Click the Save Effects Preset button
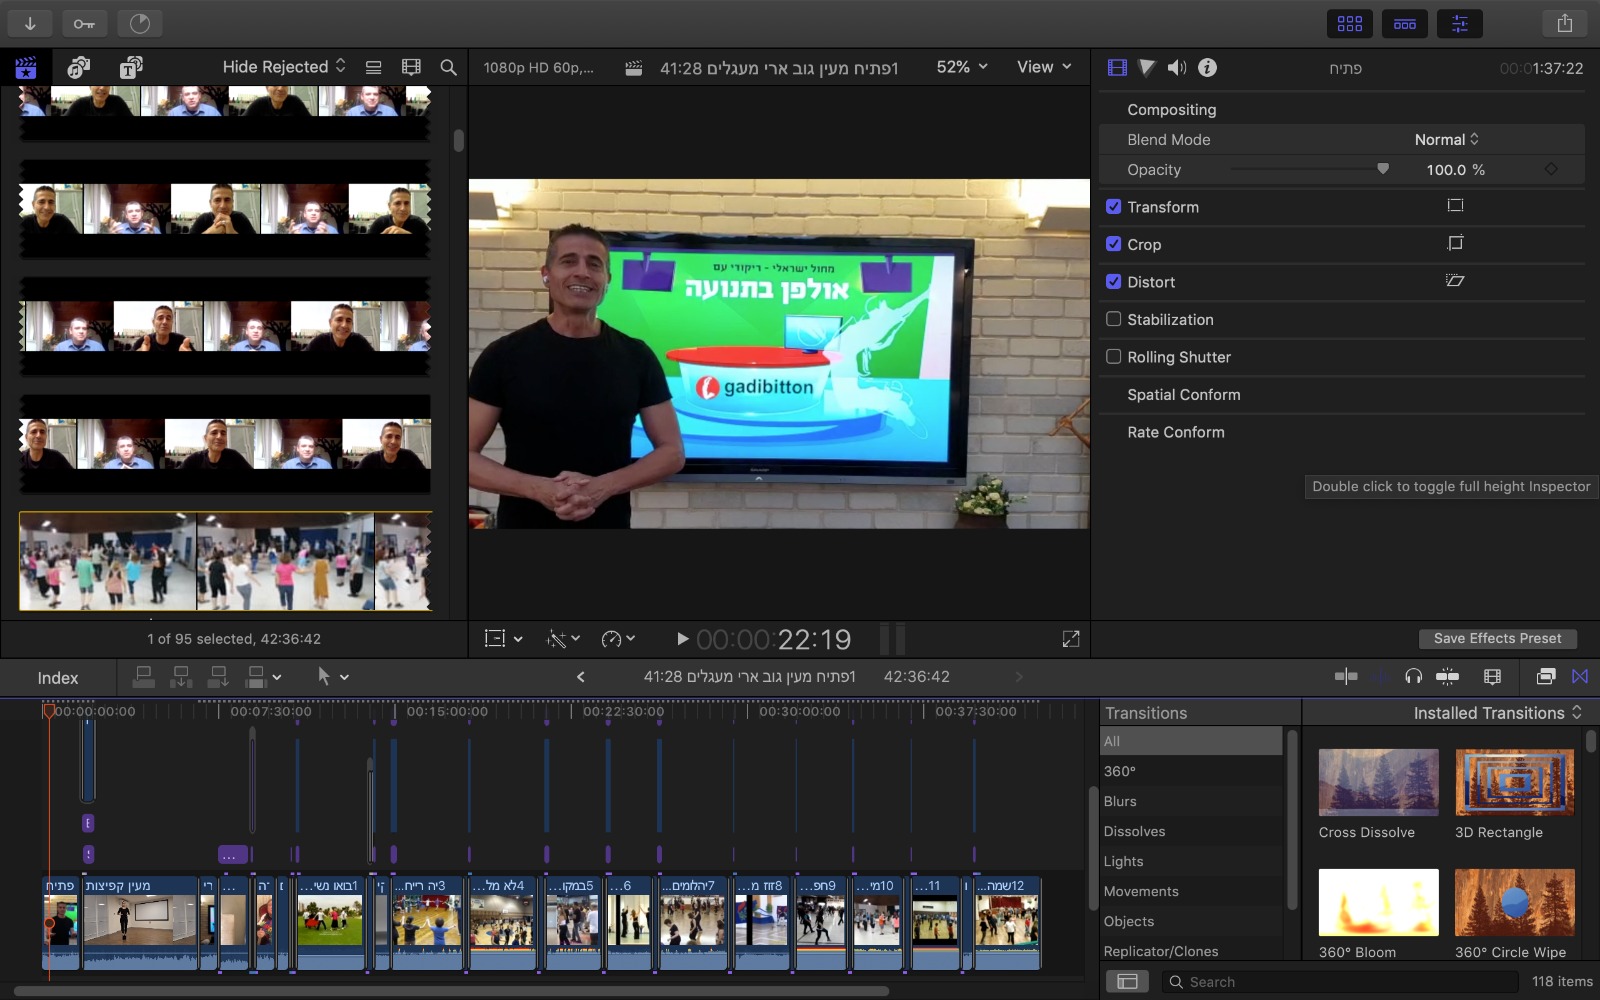 [x=1497, y=638]
